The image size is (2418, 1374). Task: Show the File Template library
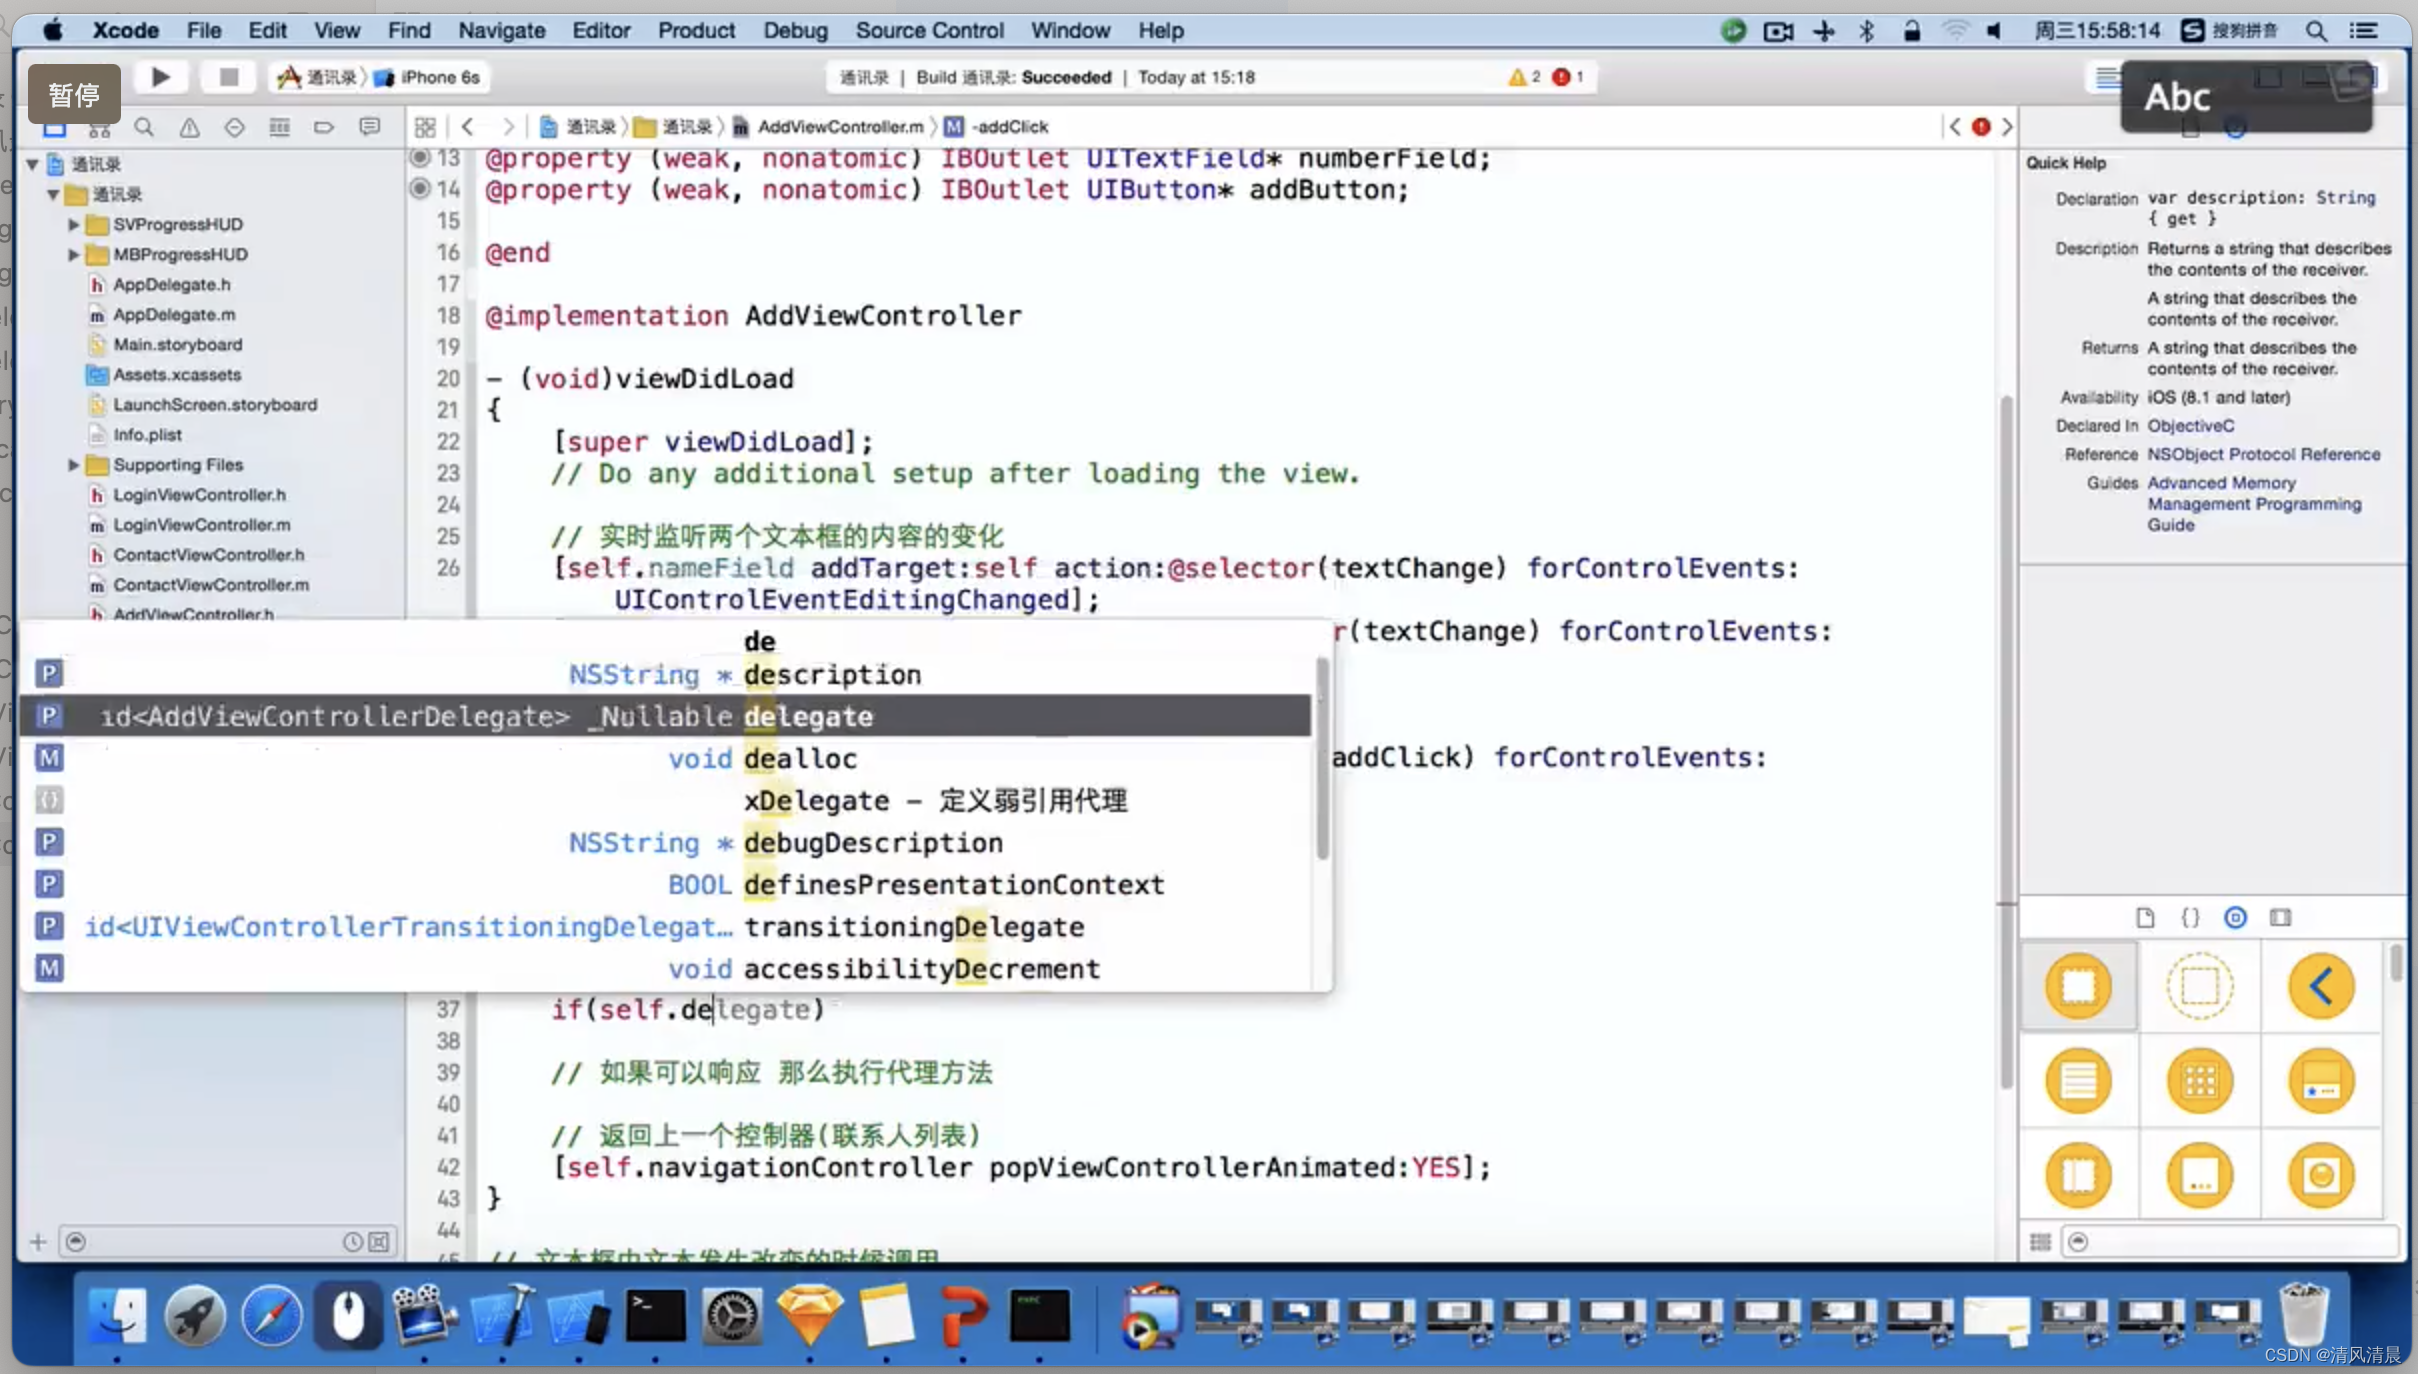[2145, 917]
